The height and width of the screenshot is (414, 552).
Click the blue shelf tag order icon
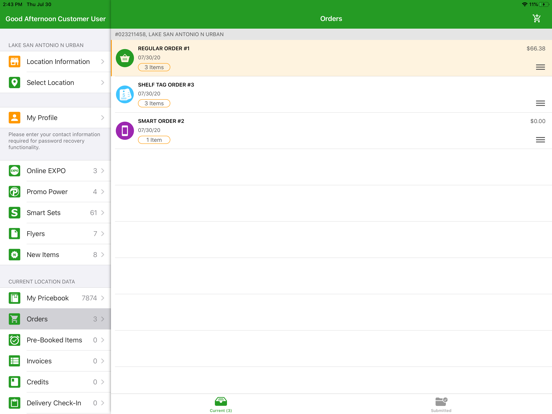point(125,94)
